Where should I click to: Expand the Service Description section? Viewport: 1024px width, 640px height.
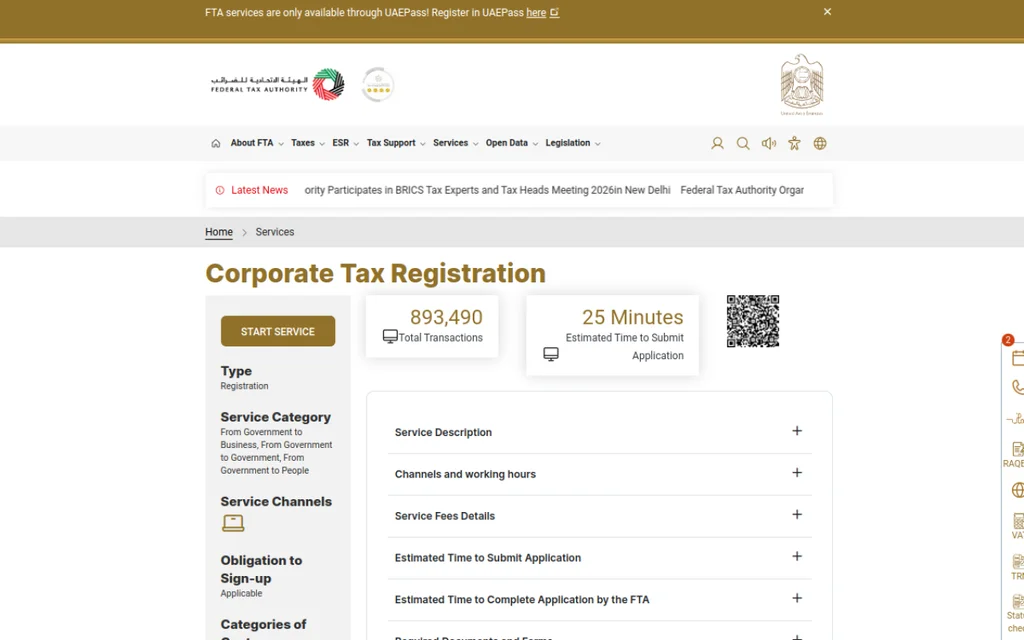click(x=600, y=432)
